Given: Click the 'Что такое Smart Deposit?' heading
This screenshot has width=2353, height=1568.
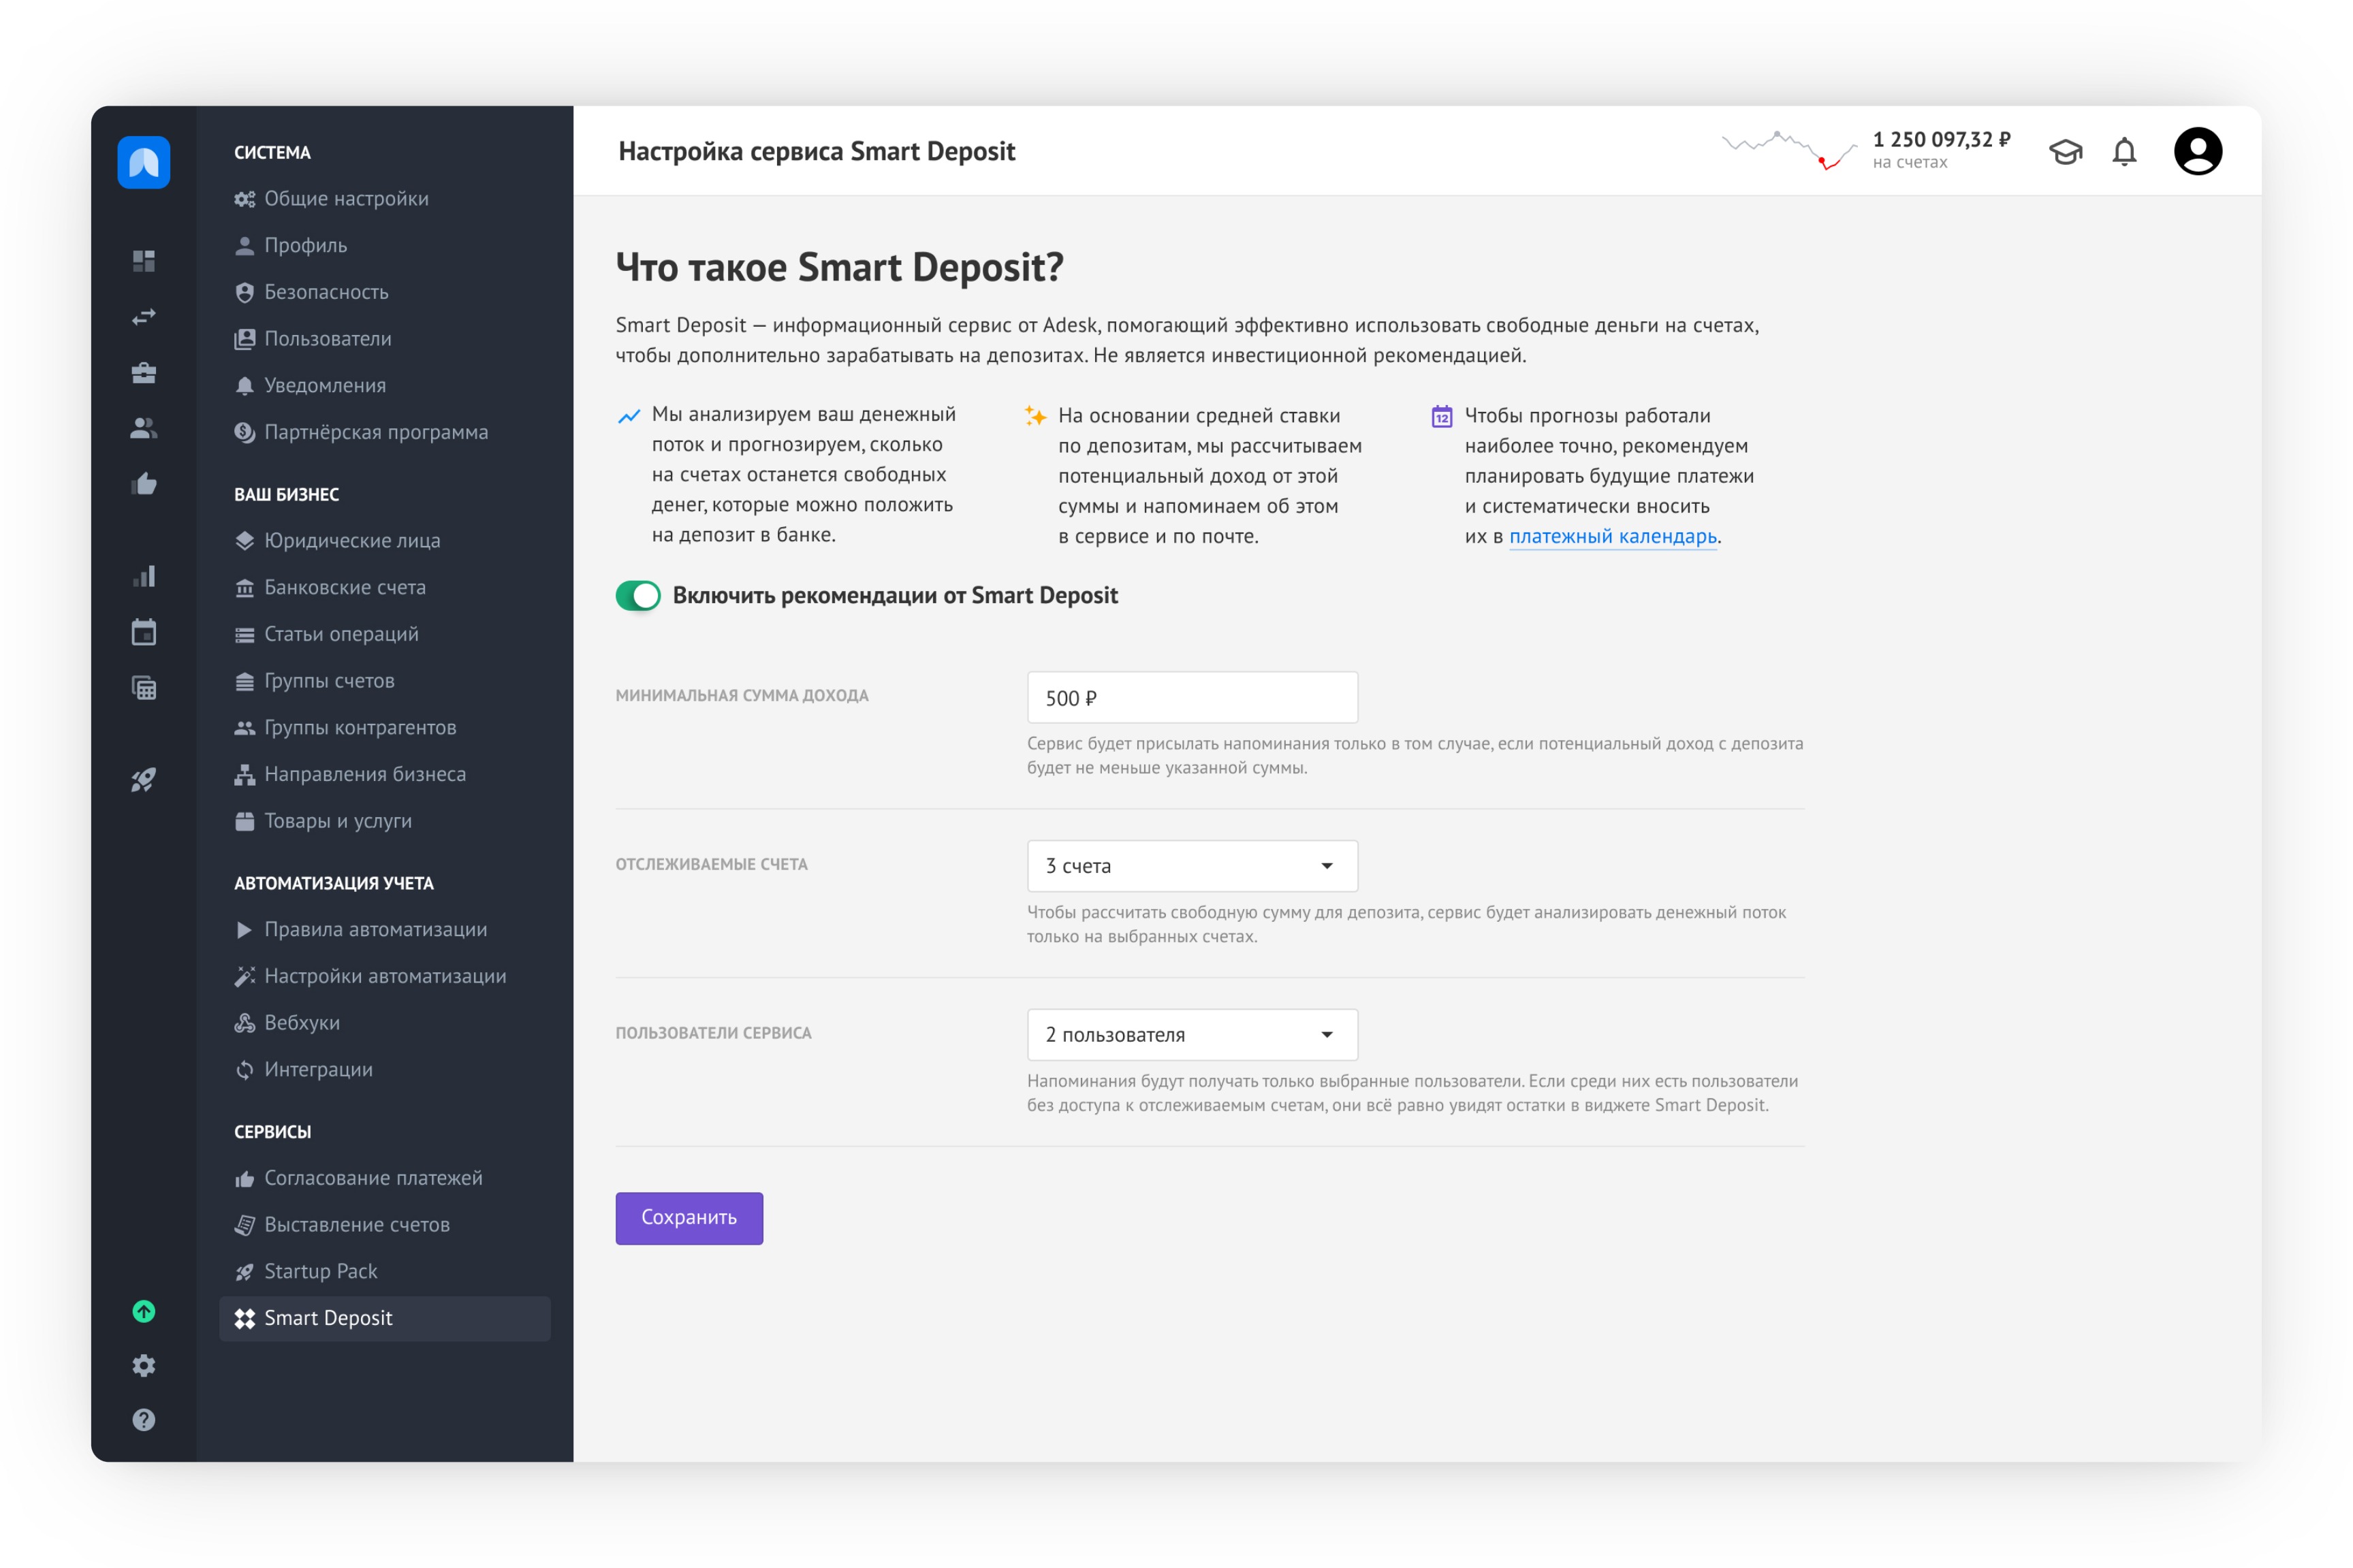Looking at the screenshot, I should 839,268.
